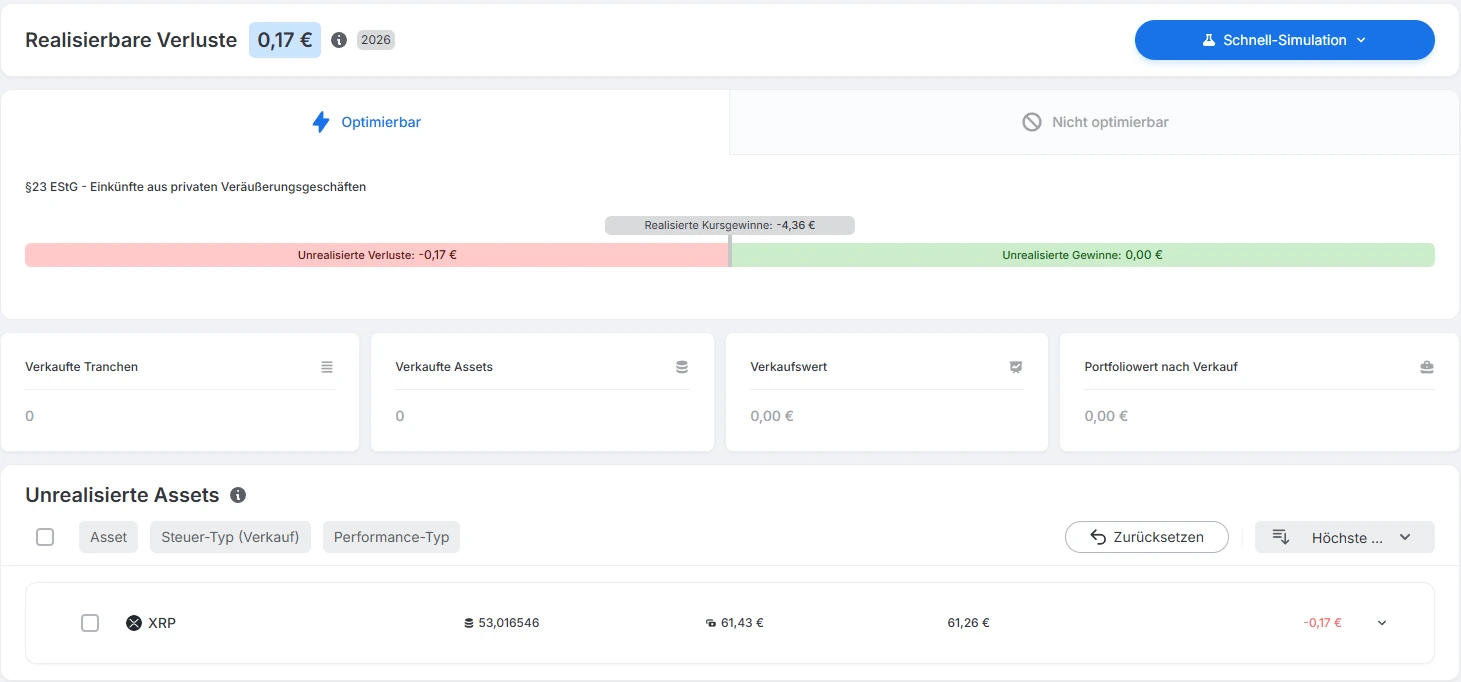Click the sort icon in Höchste dropdown
Image resolution: width=1461 pixels, height=682 pixels.
(x=1281, y=537)
